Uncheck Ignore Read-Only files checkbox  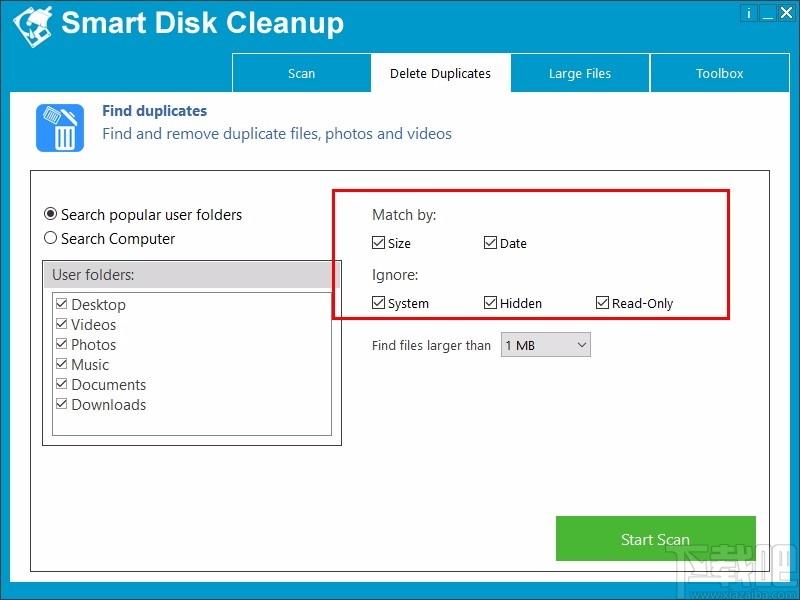click(603, 303)
